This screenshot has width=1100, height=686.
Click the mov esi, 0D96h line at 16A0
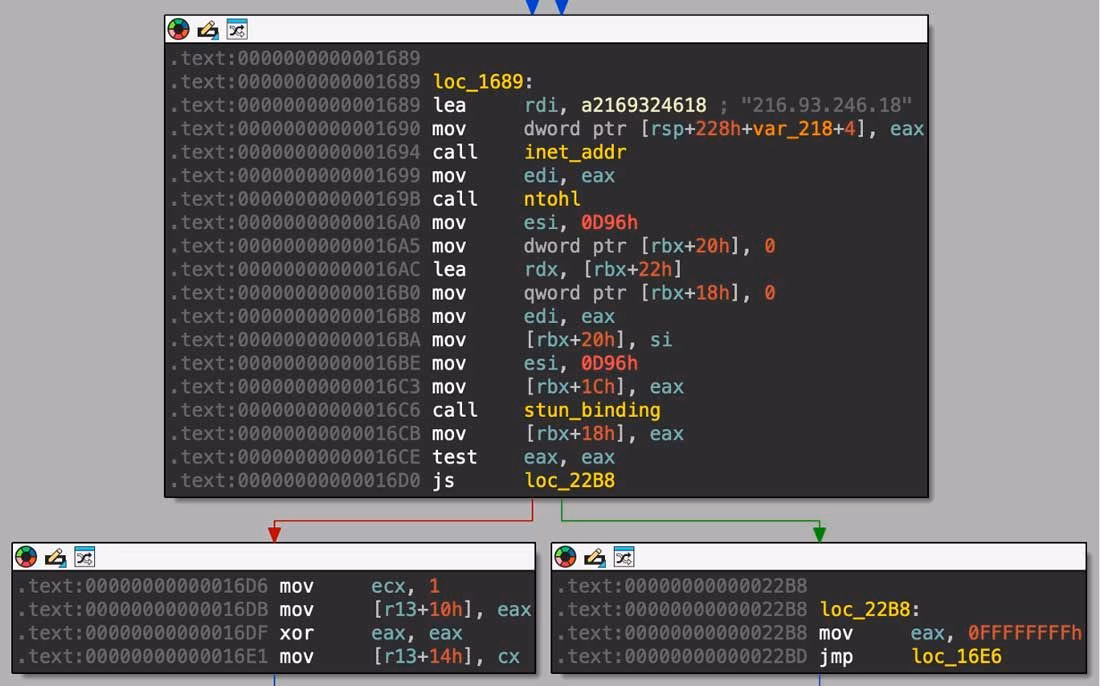[x=535, y=223]
